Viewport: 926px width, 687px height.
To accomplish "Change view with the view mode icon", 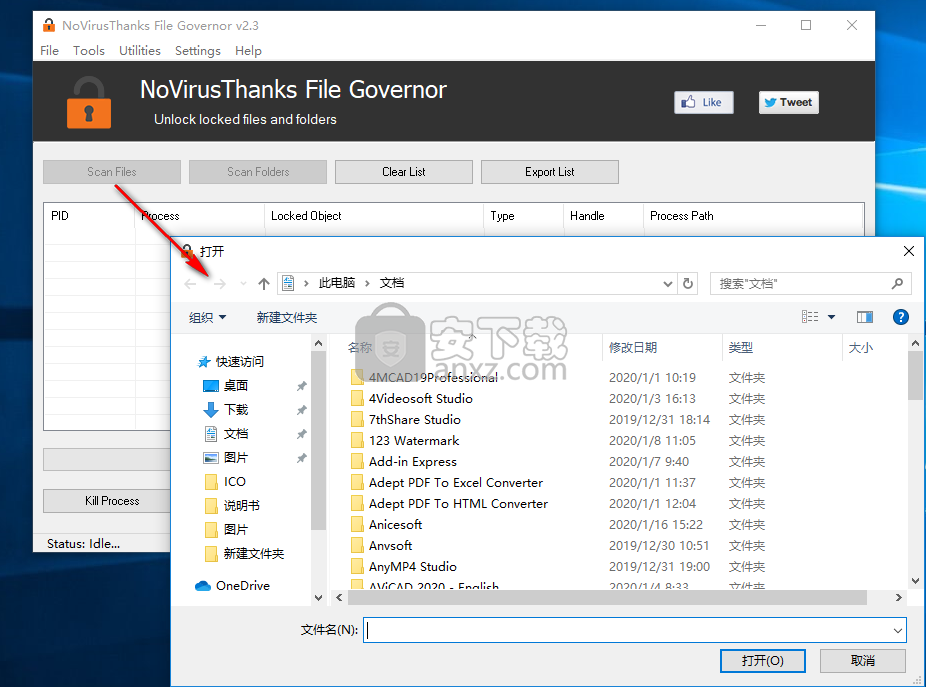I will [x=810, y=317].
